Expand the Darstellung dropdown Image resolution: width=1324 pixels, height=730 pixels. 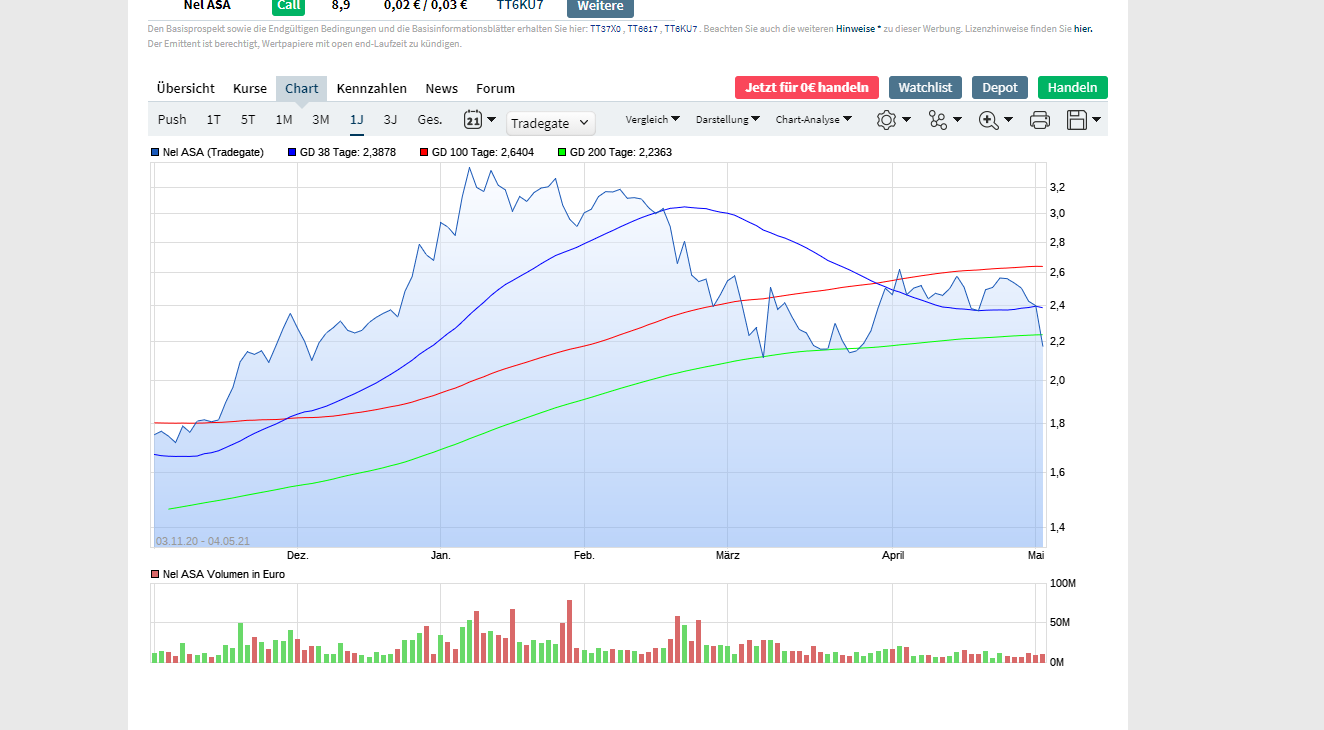click(x=727, y=119)
